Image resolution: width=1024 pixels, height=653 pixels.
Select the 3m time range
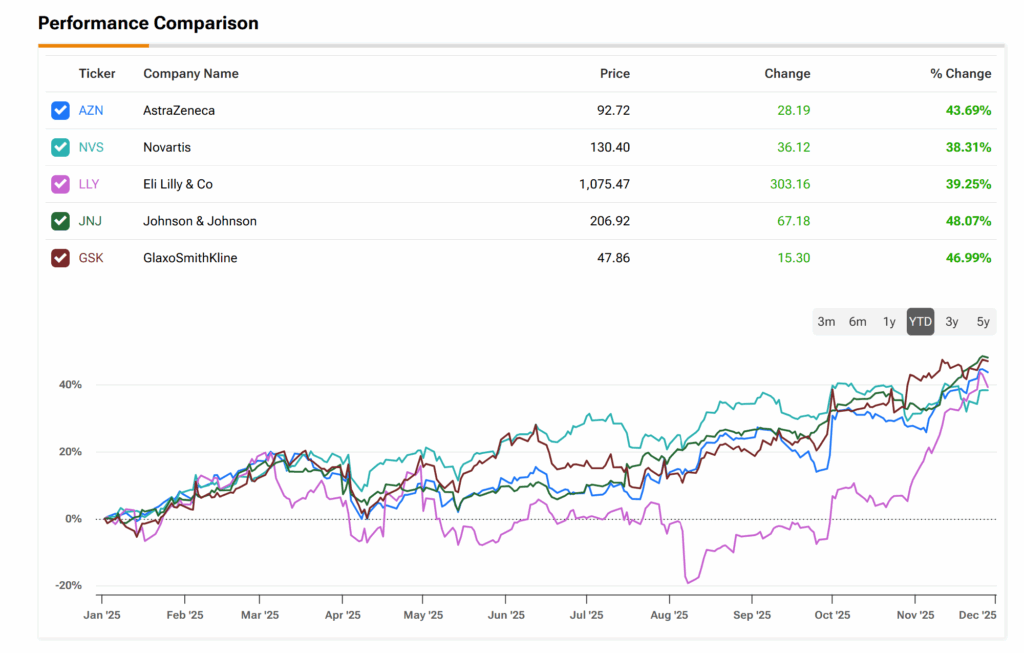point(826,321)
